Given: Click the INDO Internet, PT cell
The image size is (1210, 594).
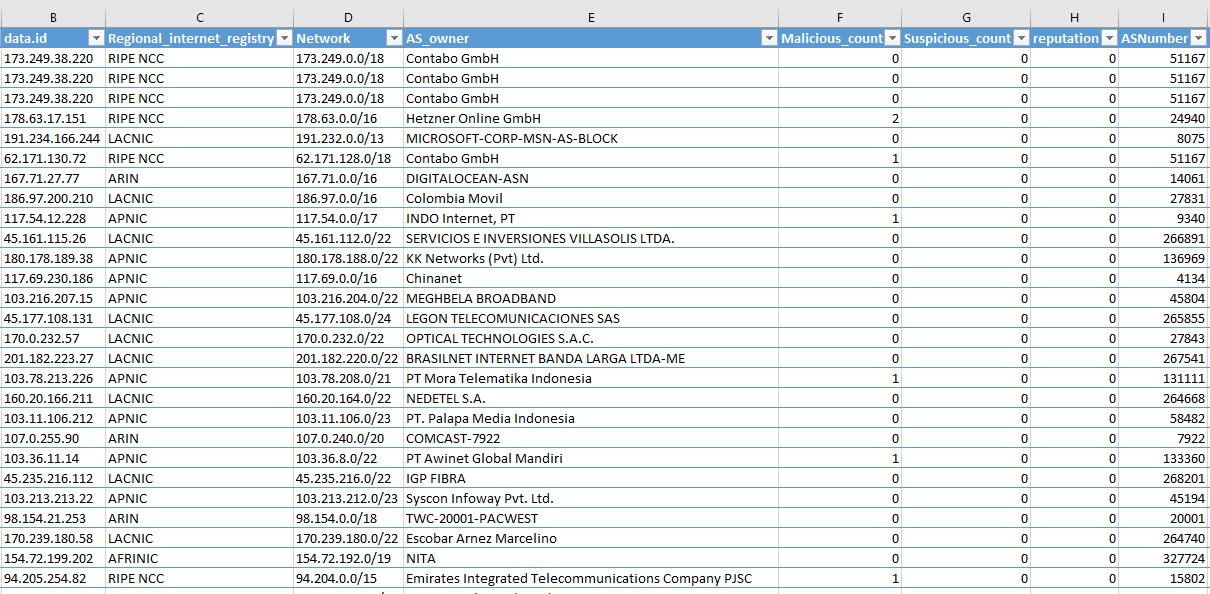Looking at the screenshot, I should point(591,218).
